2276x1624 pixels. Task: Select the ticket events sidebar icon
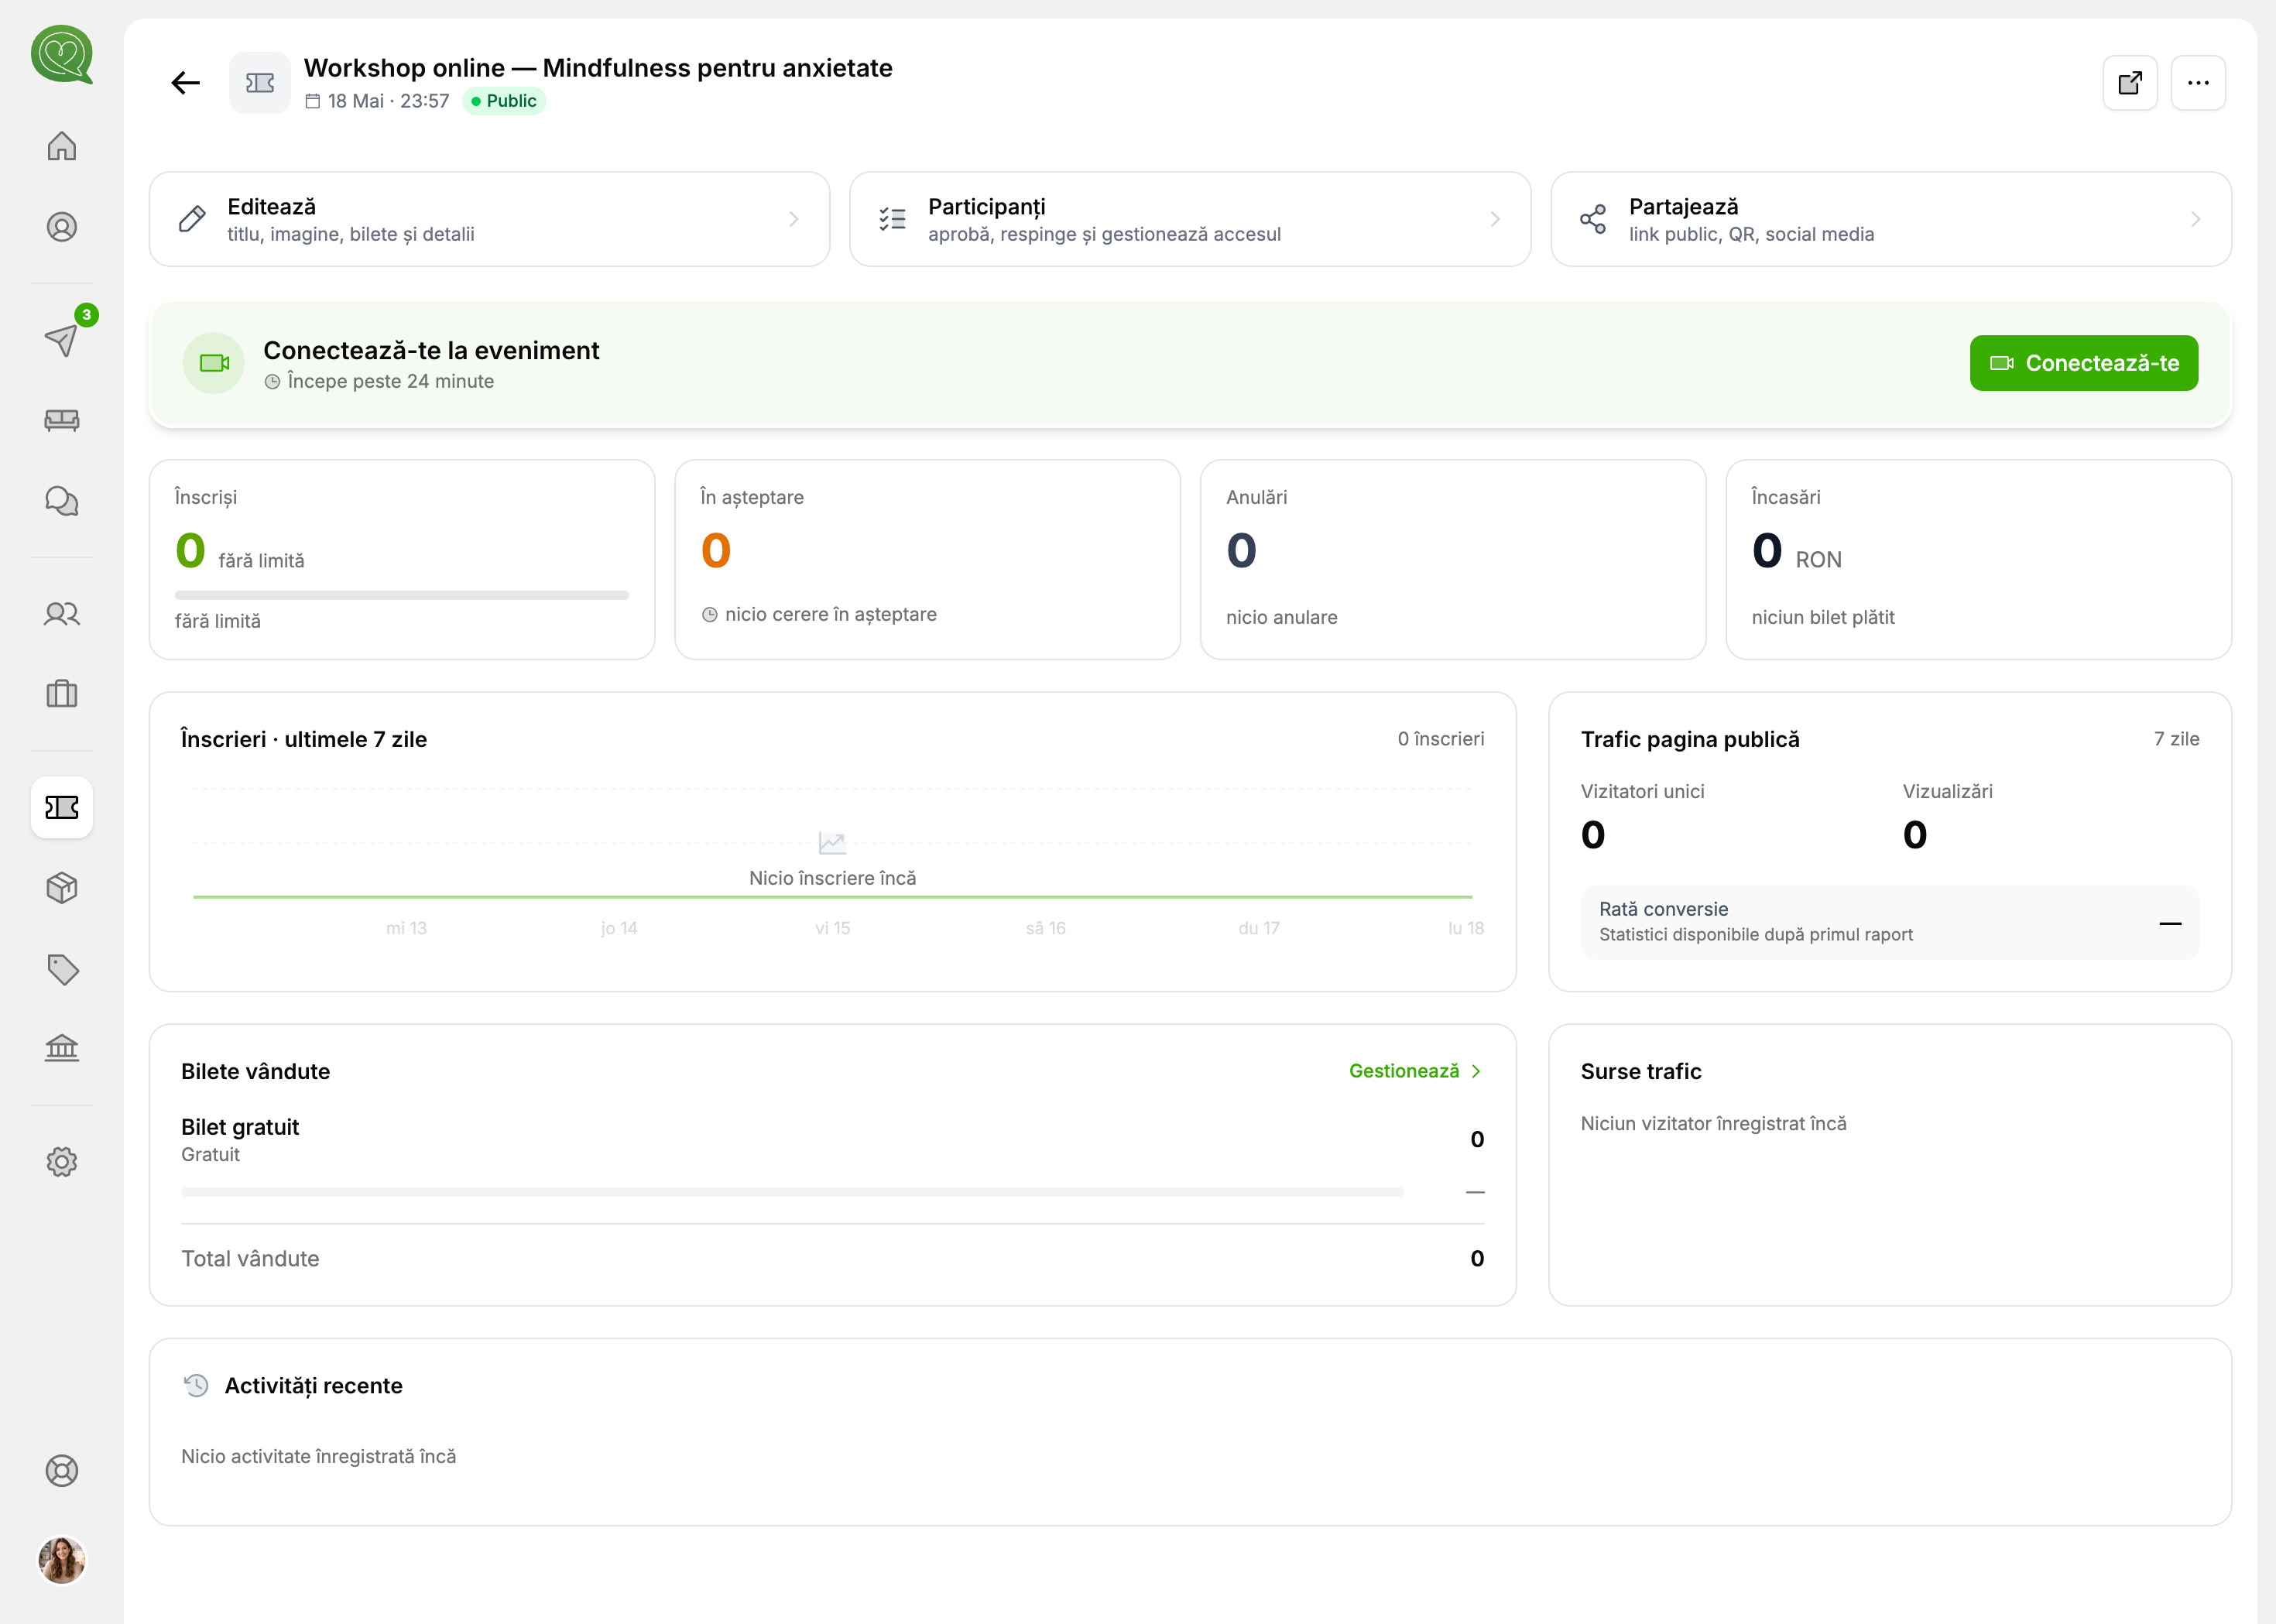tap(62, 807)
